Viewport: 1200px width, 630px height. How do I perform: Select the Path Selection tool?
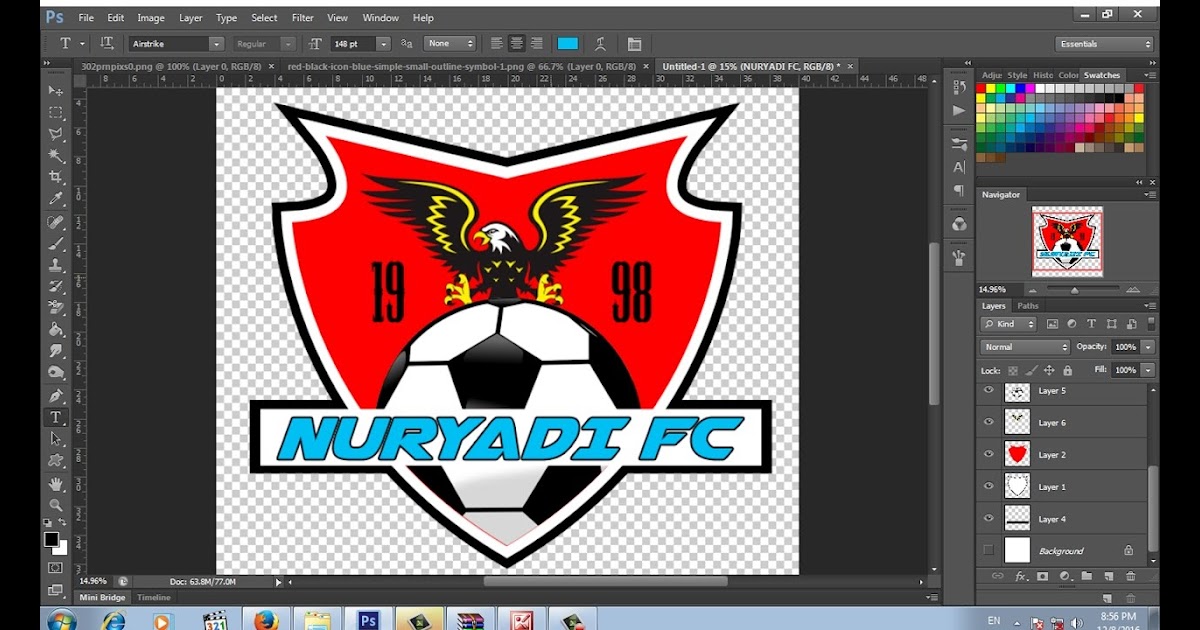click(56, 439)
